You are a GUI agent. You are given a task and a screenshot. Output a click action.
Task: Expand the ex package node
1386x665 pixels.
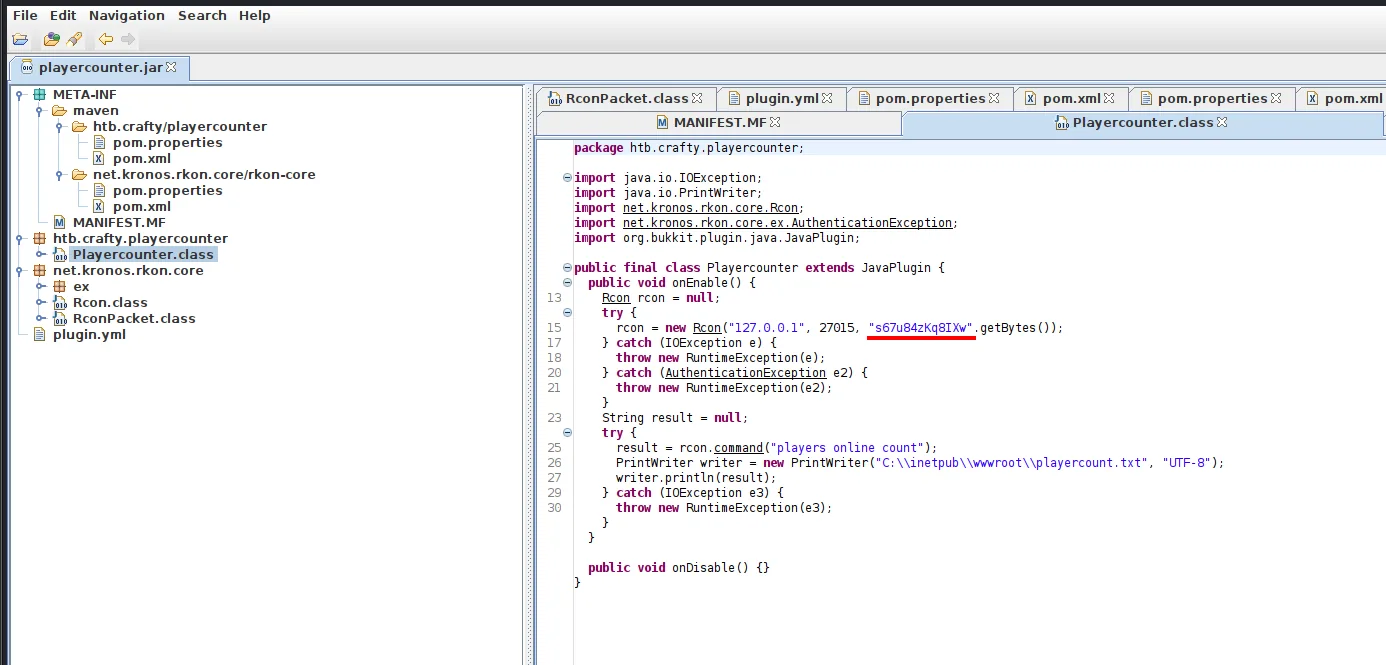point(40,286)
